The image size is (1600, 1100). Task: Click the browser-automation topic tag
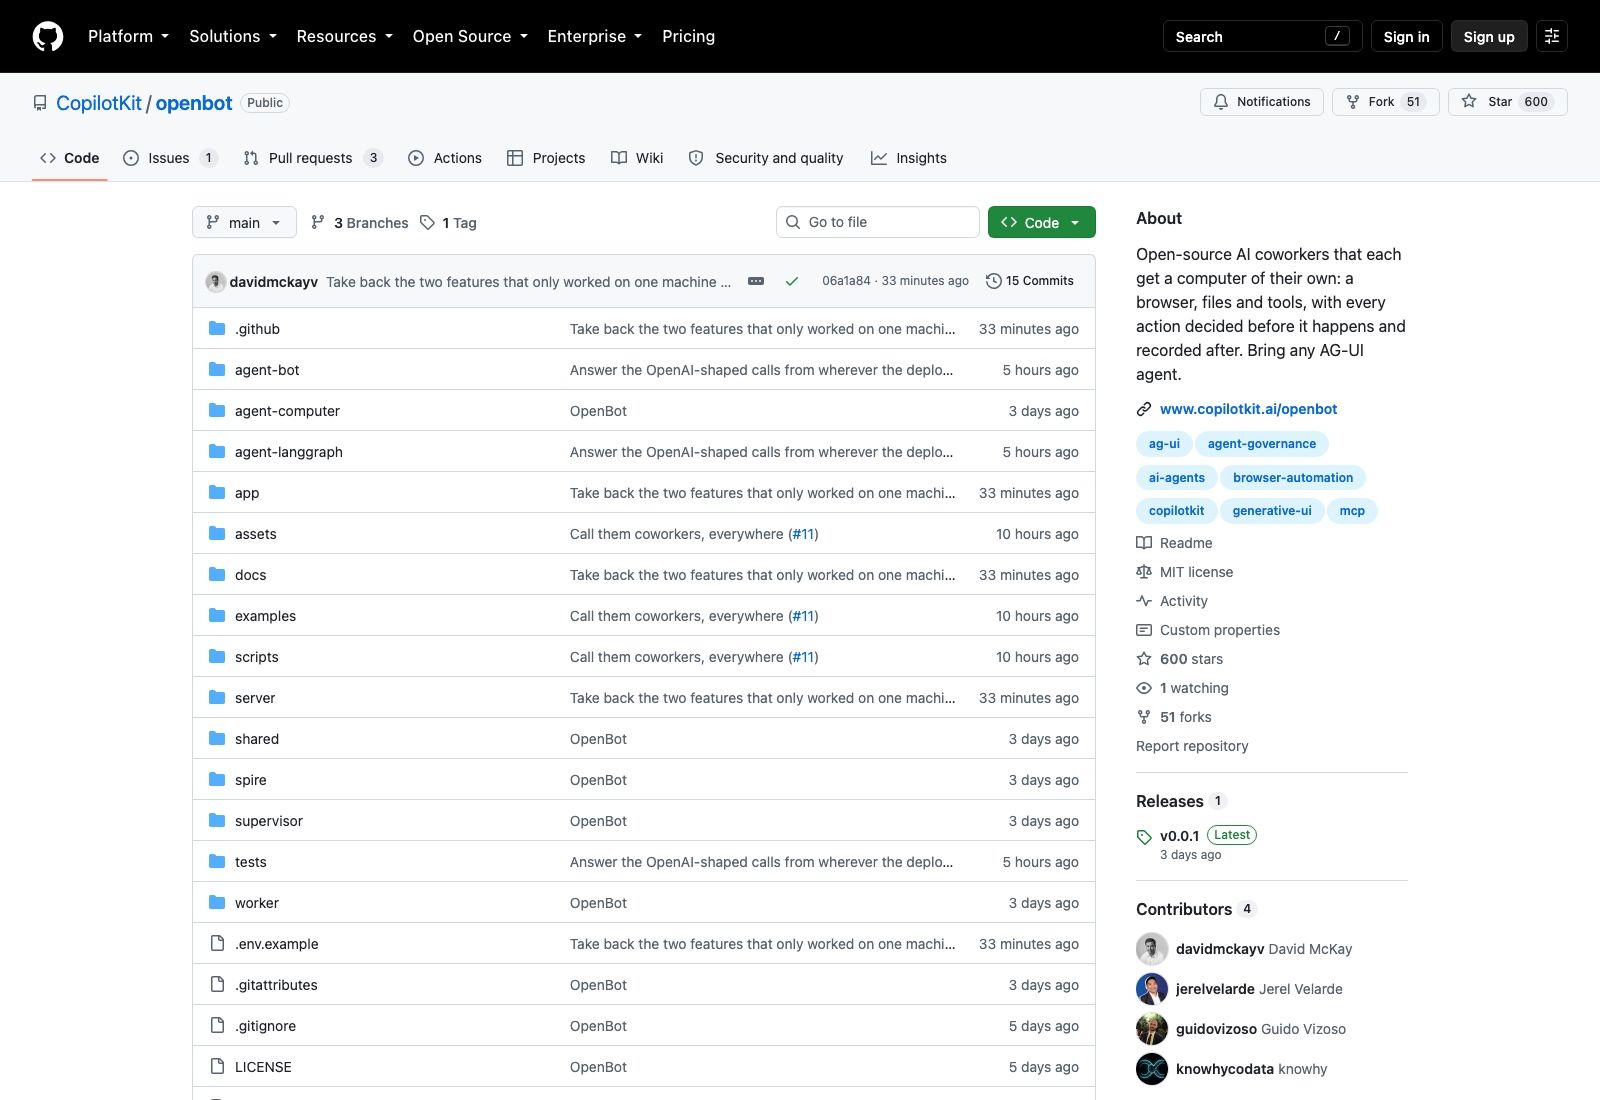click(x=1293, y=478)
